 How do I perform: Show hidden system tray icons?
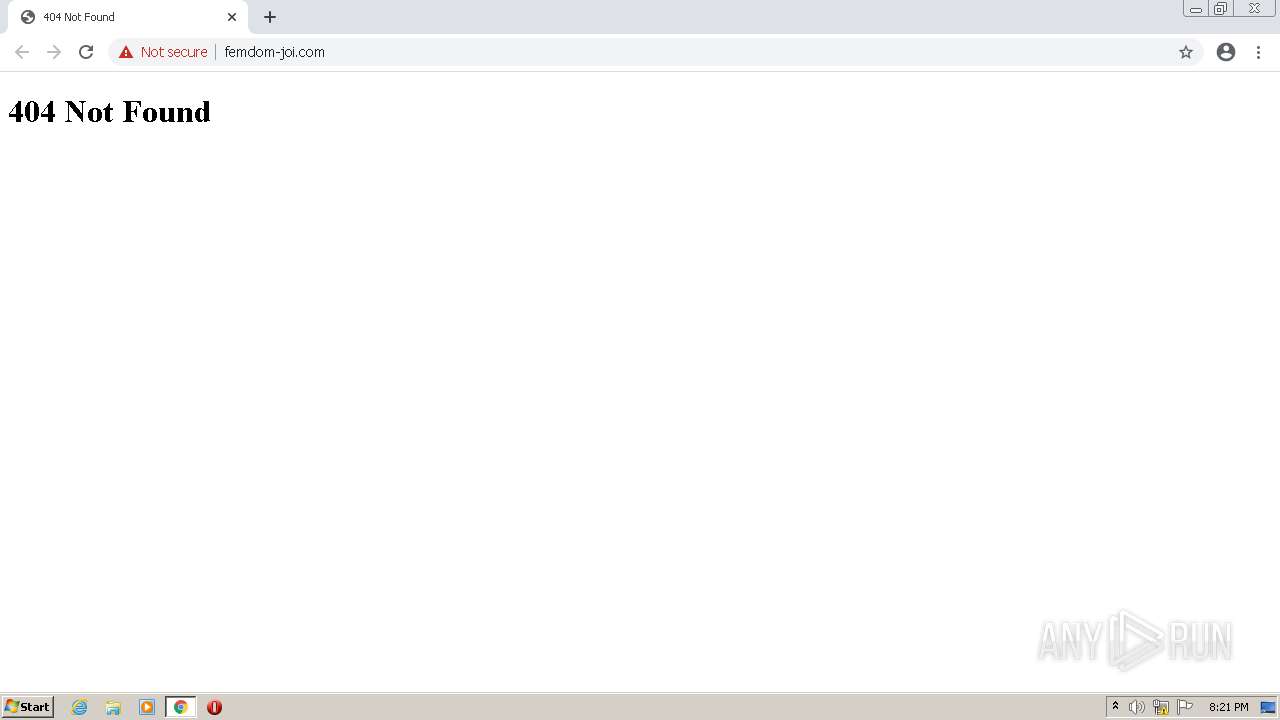coord(1115,707)
